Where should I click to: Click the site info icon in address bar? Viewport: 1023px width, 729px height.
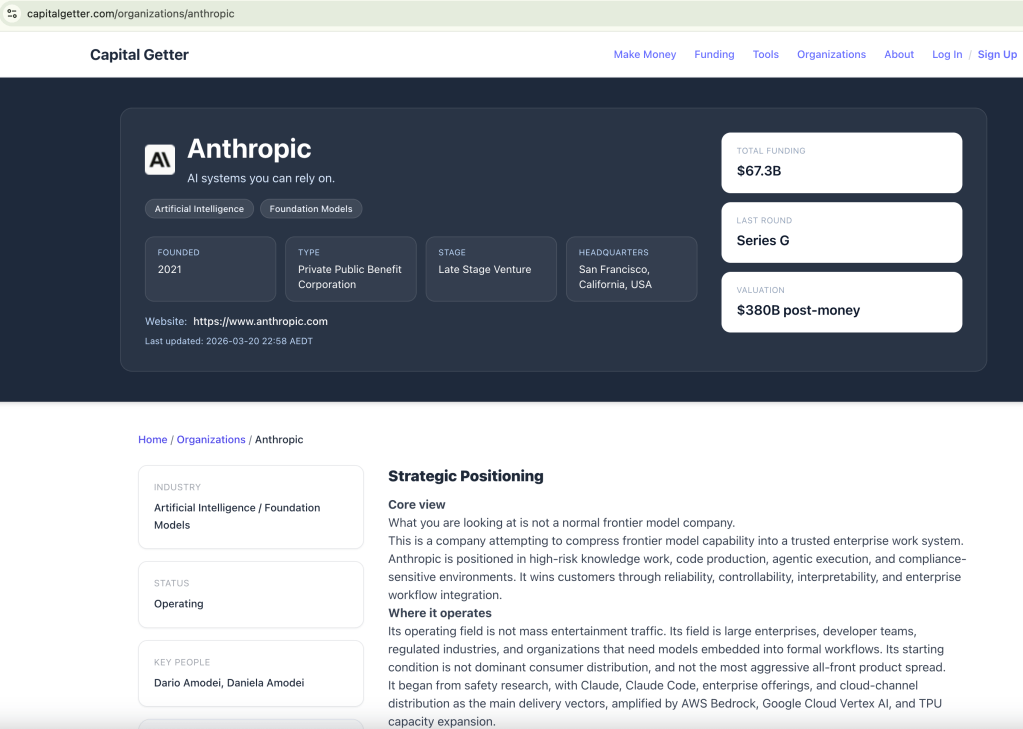13,14
